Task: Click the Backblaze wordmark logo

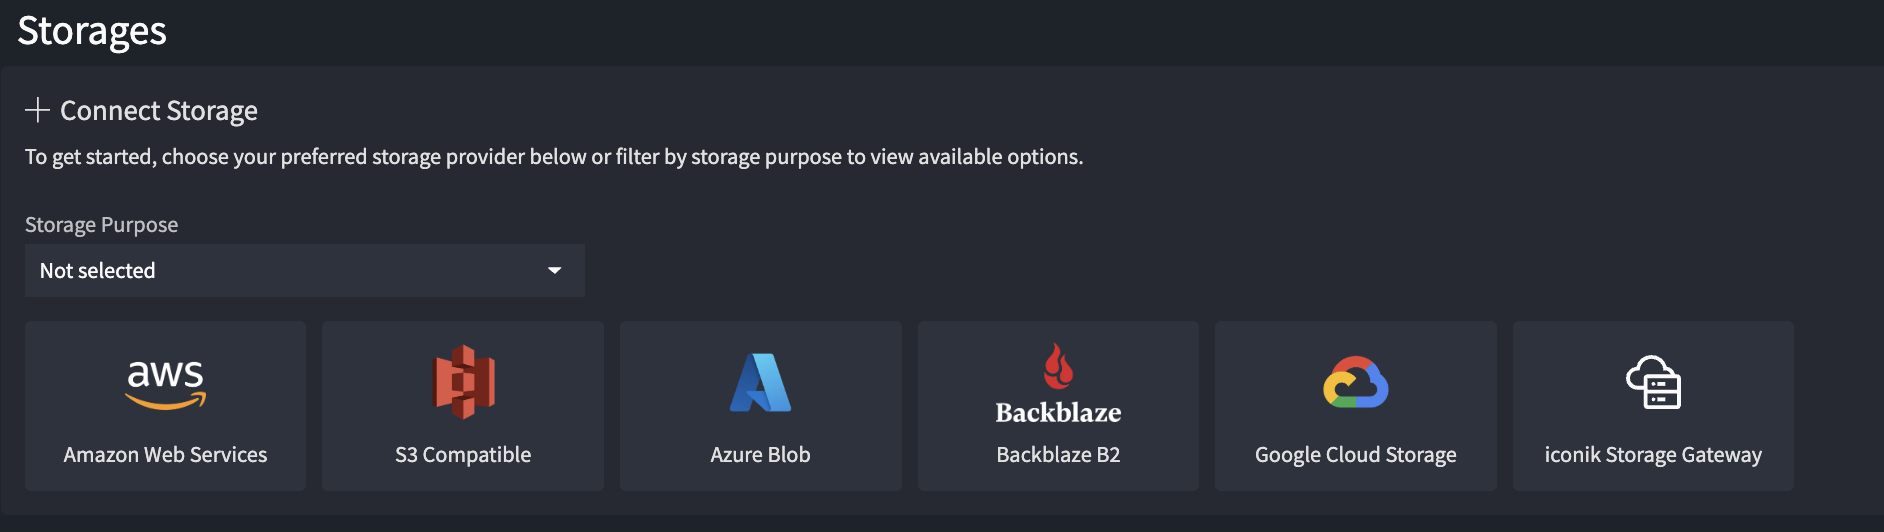Action: pyautogui.click(x=1058, y=412)
